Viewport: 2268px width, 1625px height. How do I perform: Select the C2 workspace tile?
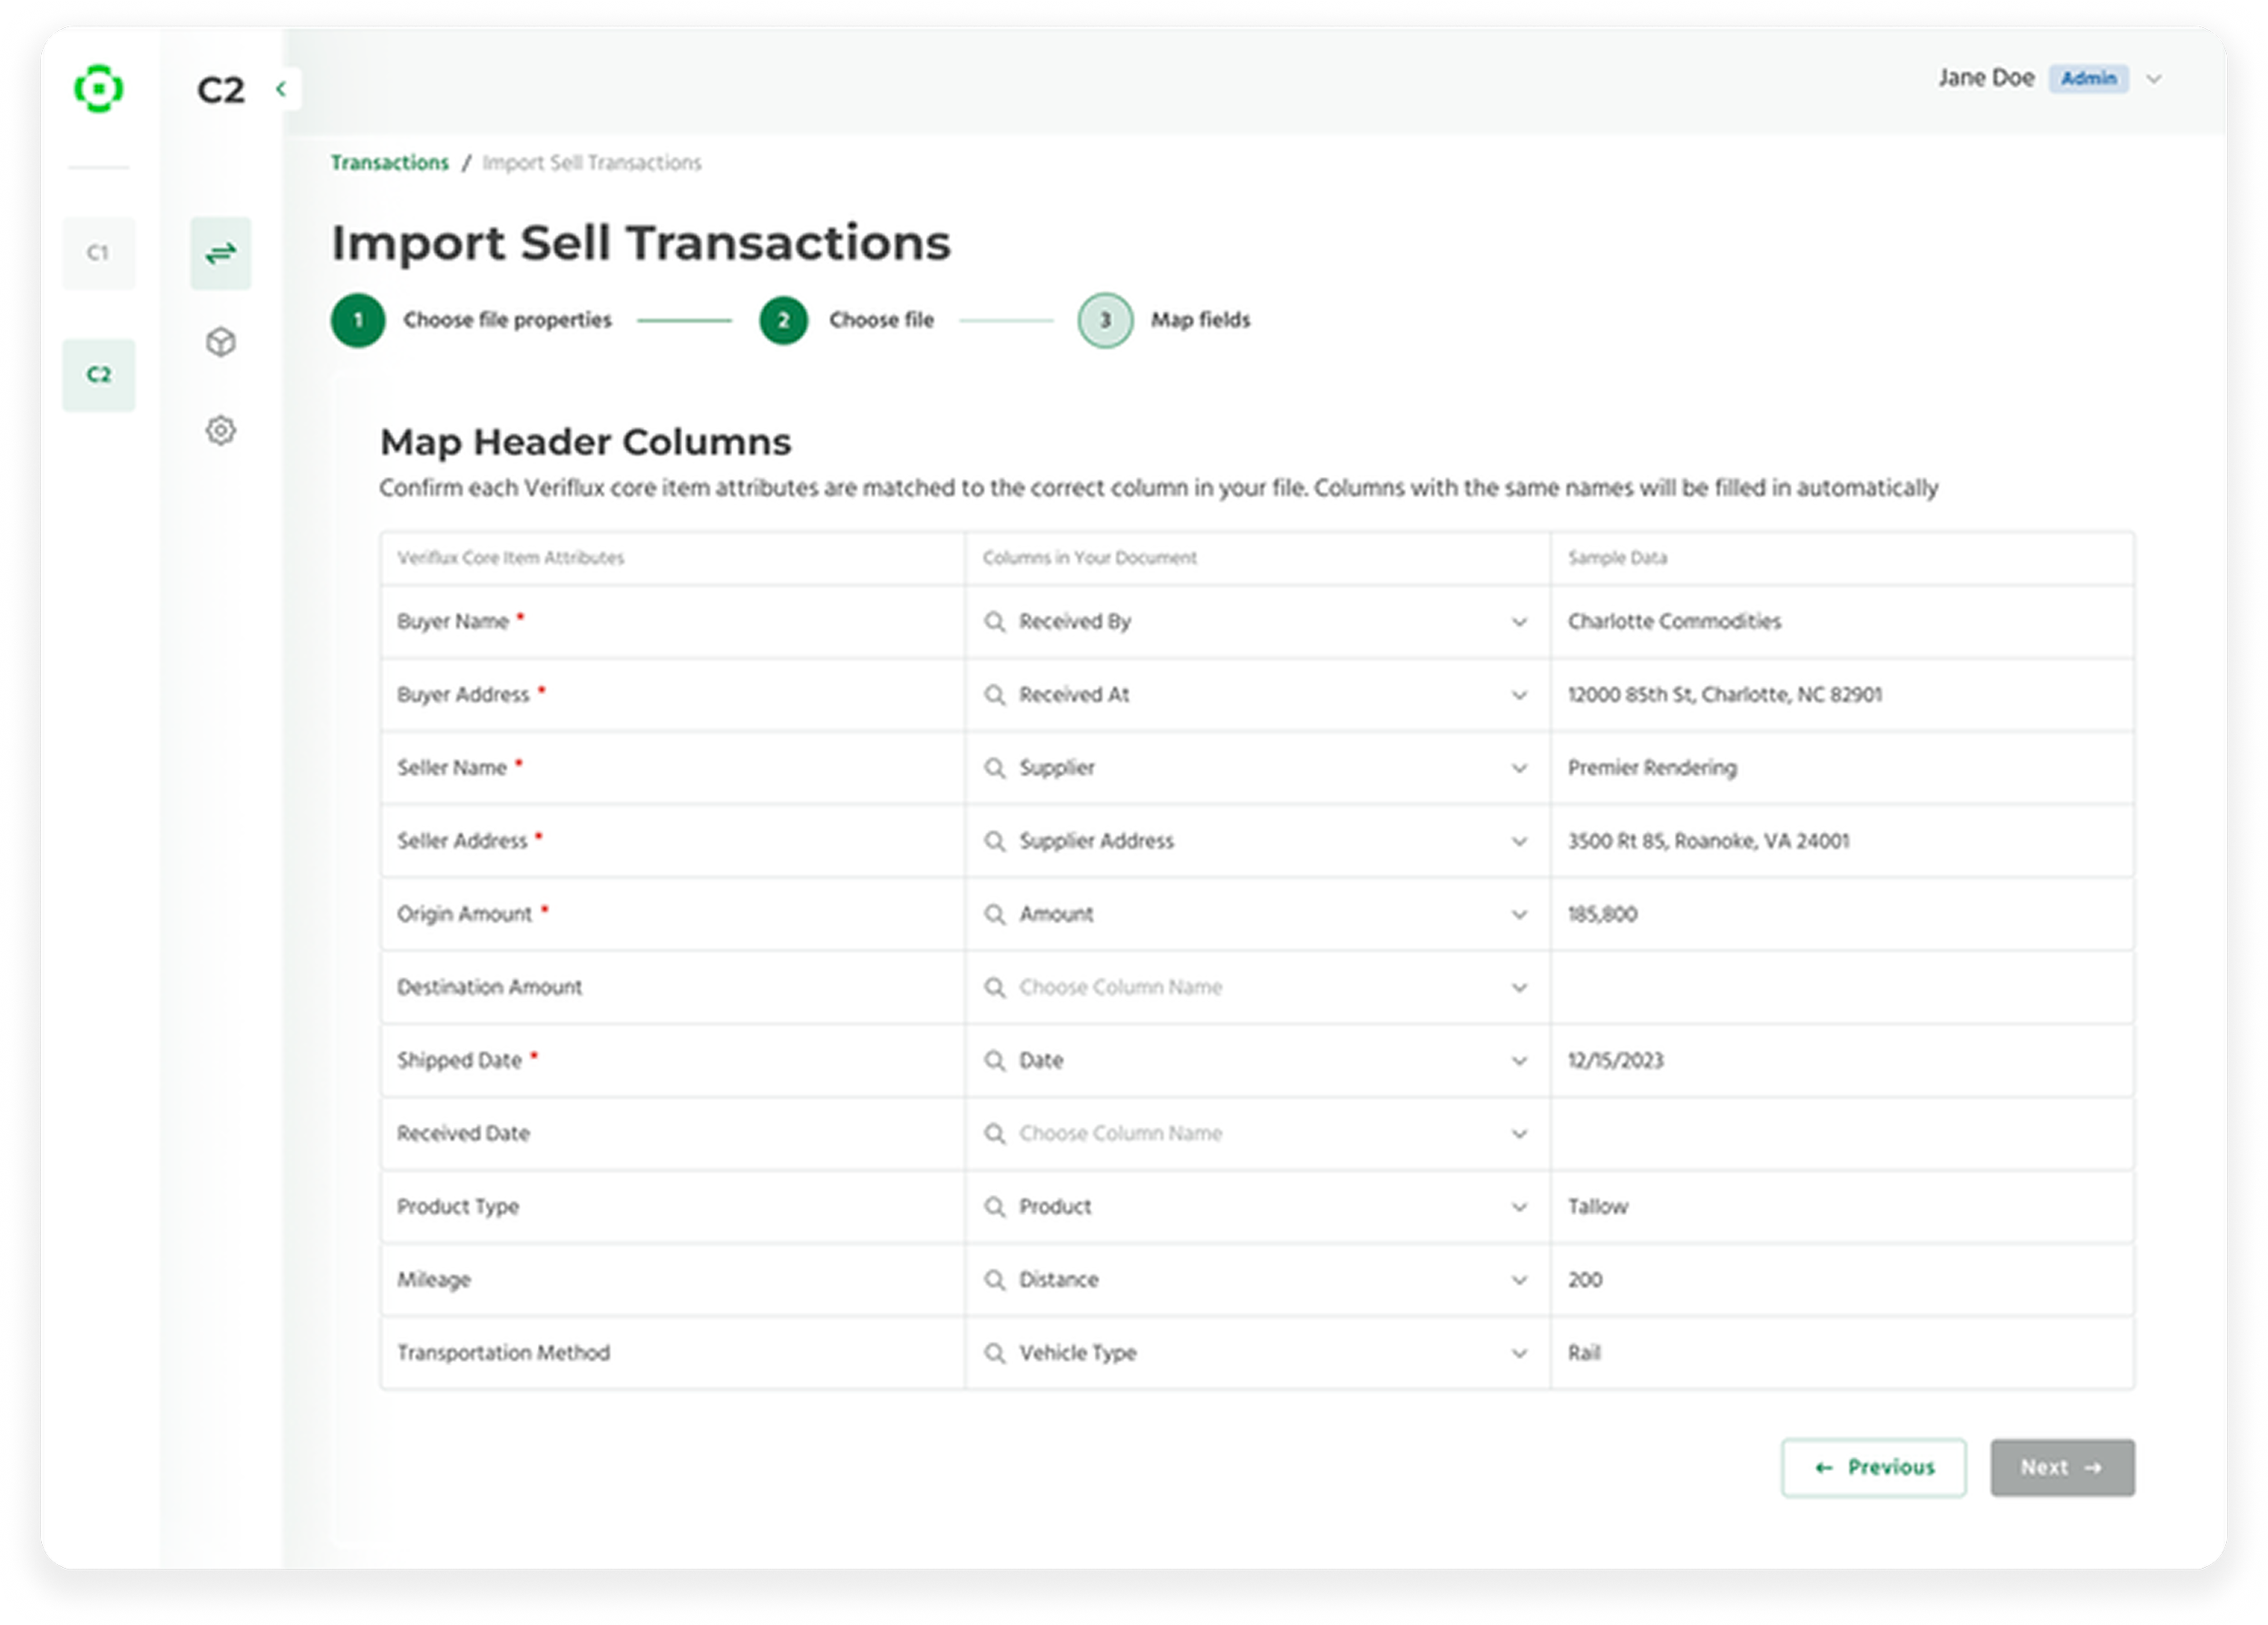[x=98, y=375]
